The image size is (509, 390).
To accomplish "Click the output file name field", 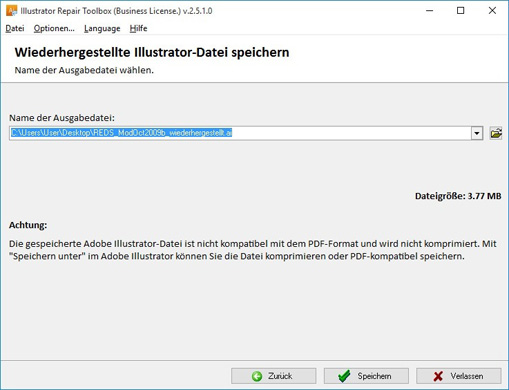I will click(x=240, y=133).
